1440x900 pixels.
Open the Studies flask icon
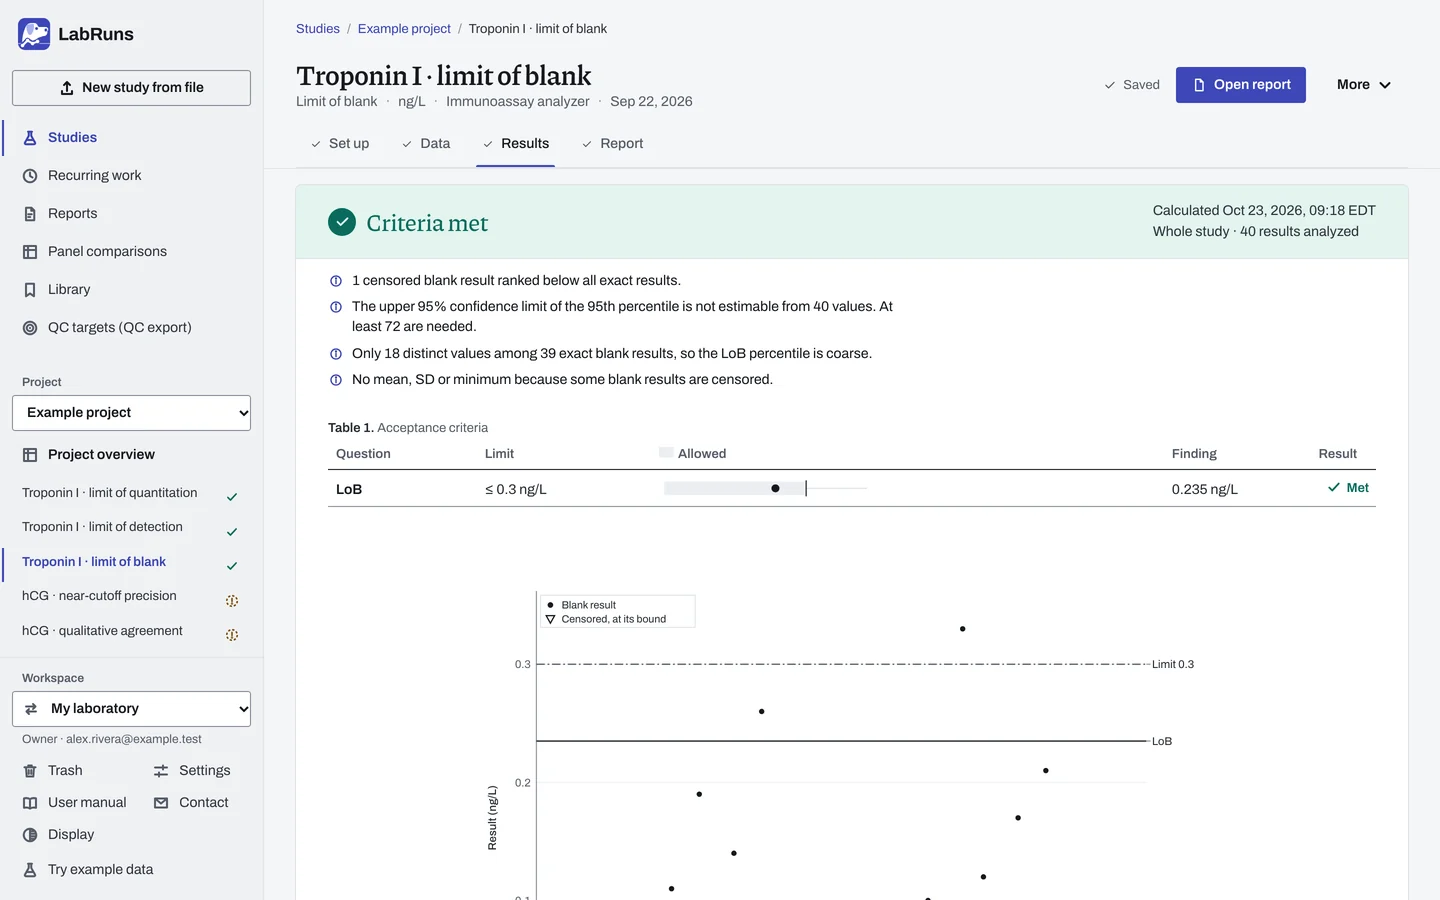30,138
